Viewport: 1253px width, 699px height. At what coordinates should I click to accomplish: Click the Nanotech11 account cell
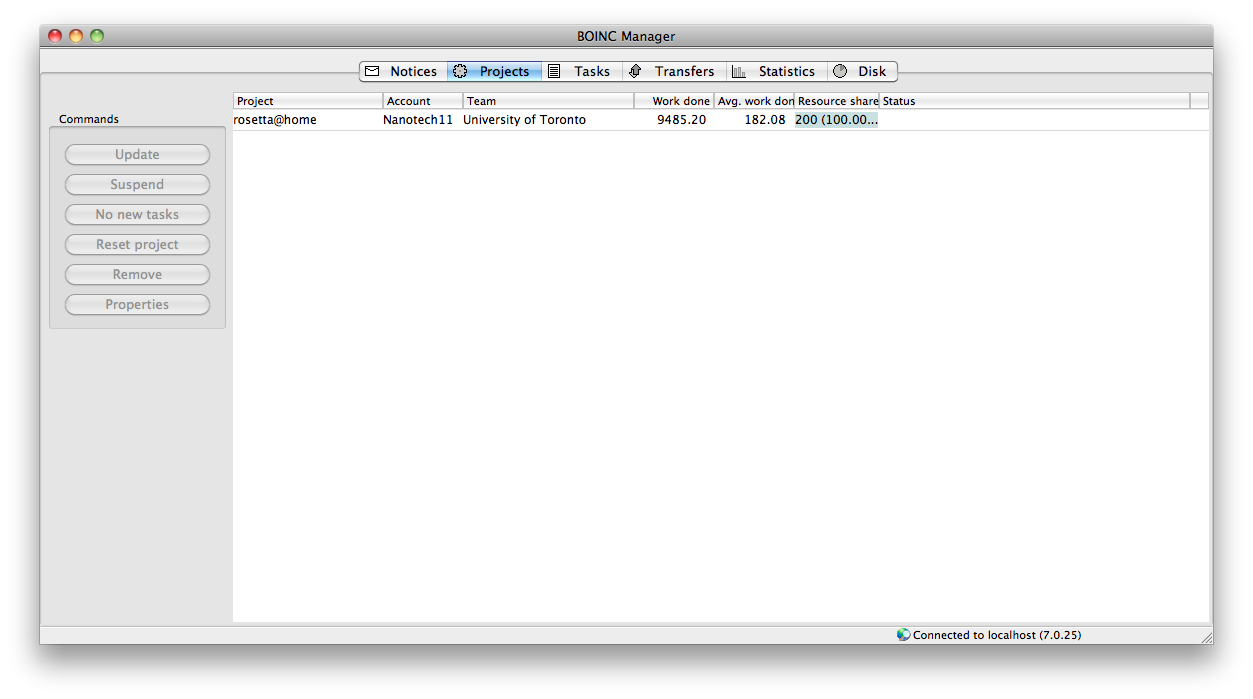tap(418, 120)
